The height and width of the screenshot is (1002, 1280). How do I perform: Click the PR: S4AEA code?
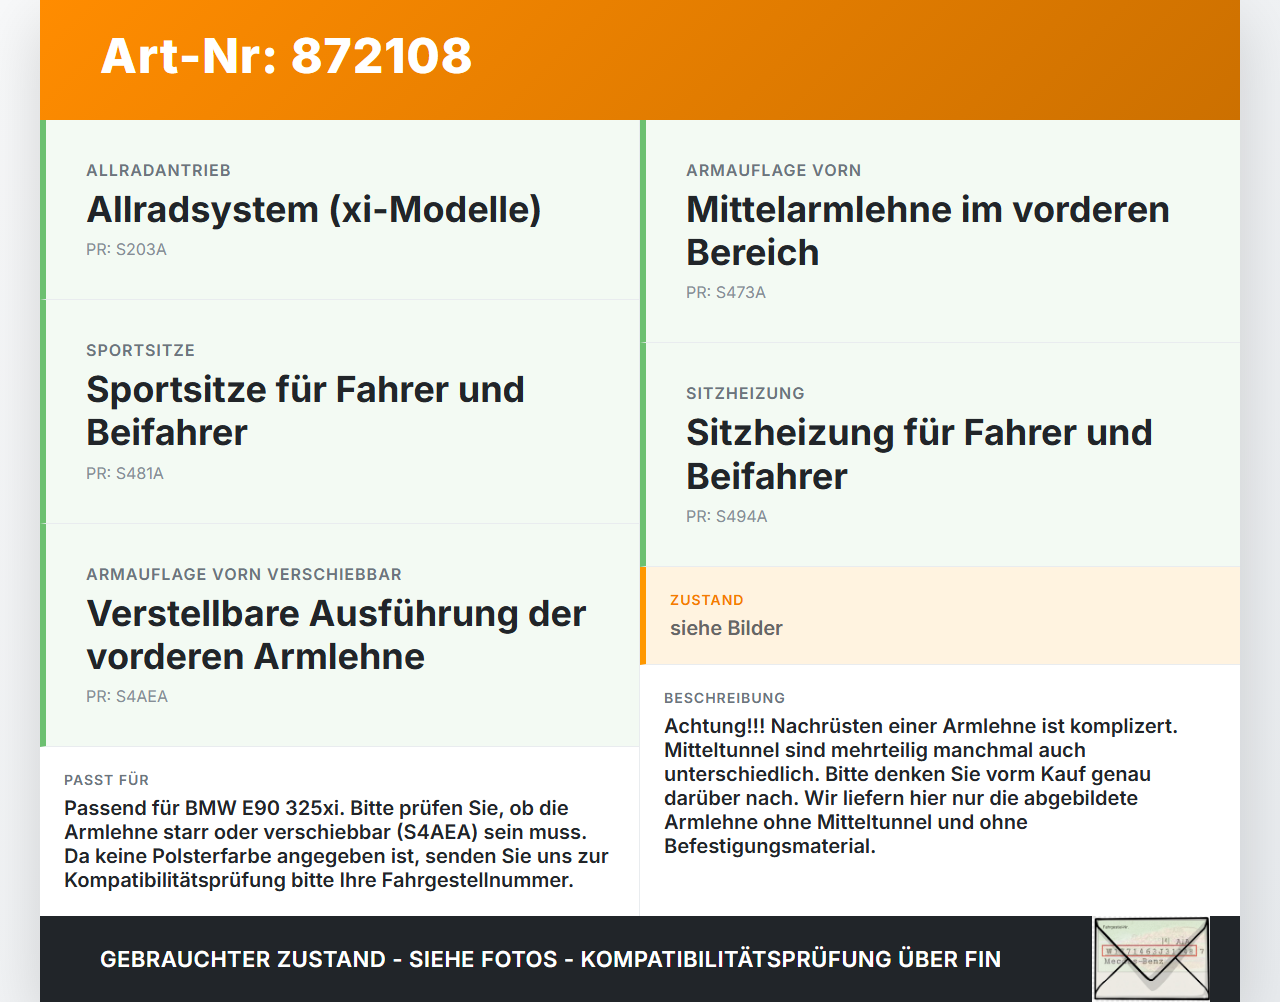127,697
